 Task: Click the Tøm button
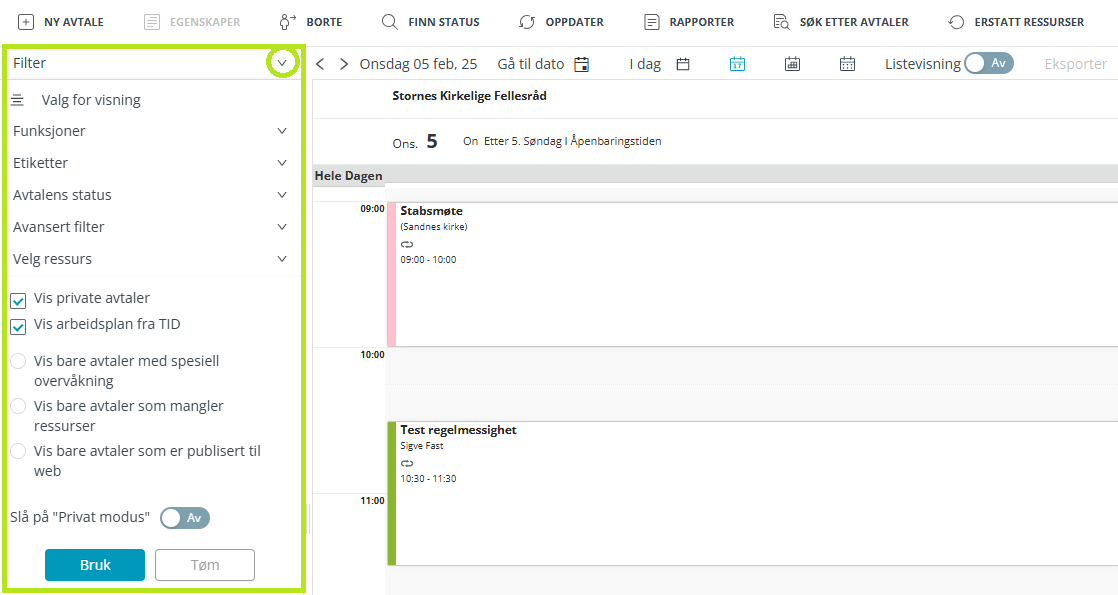[204, 565]
